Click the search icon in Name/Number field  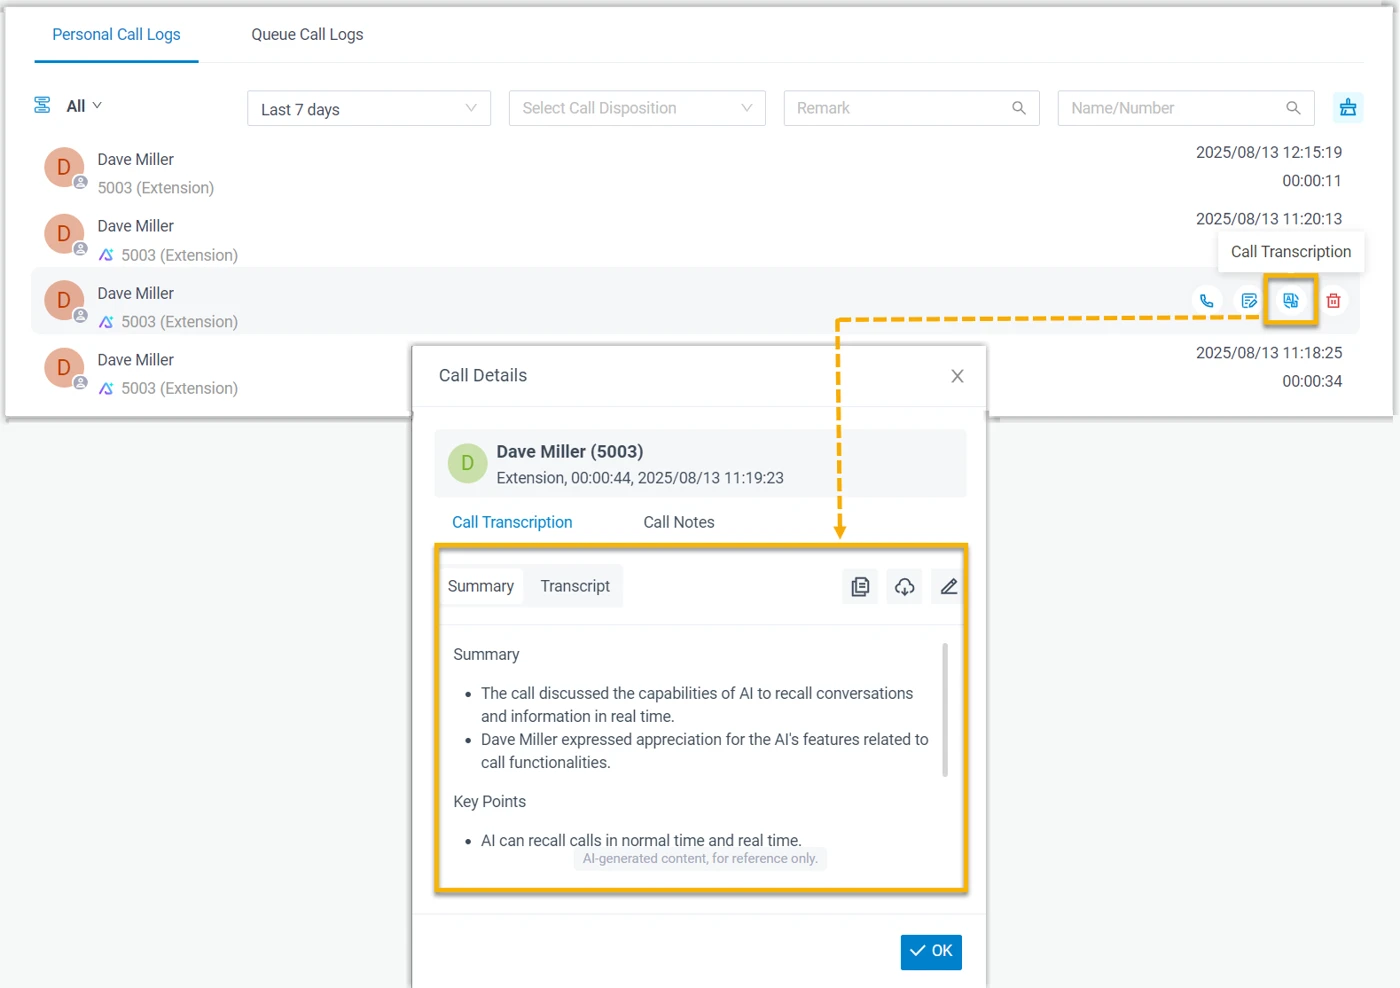click(1293, 108)
